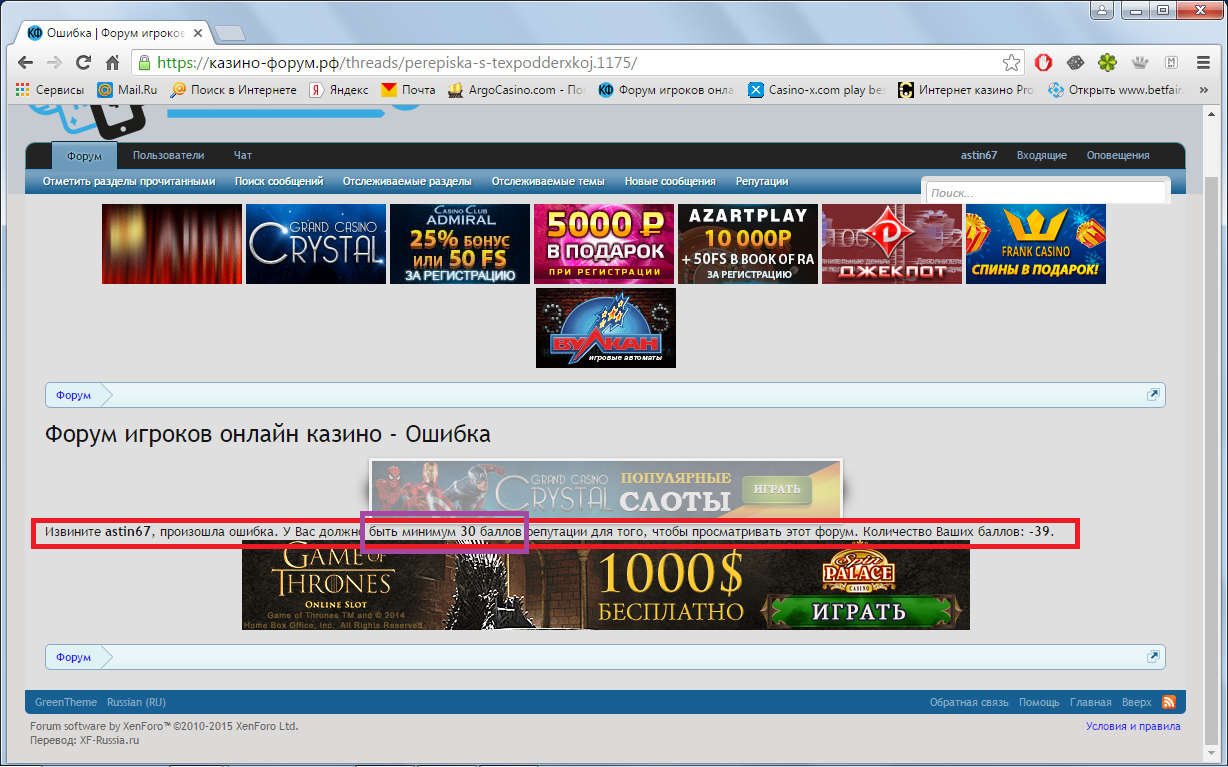Open the AzartPlay 10 000Р banner
The image size is (1228, 767).
click(748, 244)
